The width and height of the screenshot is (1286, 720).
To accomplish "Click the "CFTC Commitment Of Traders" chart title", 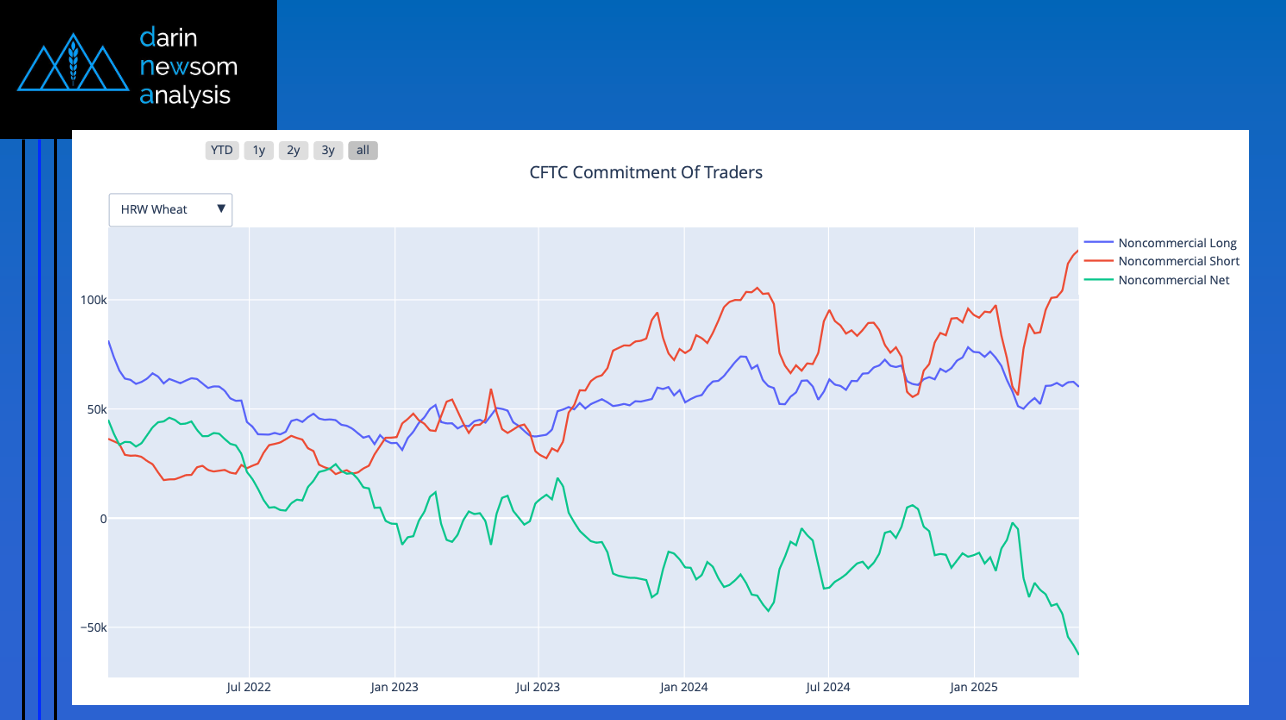I will pyautogui.click(x=646, y=172).
